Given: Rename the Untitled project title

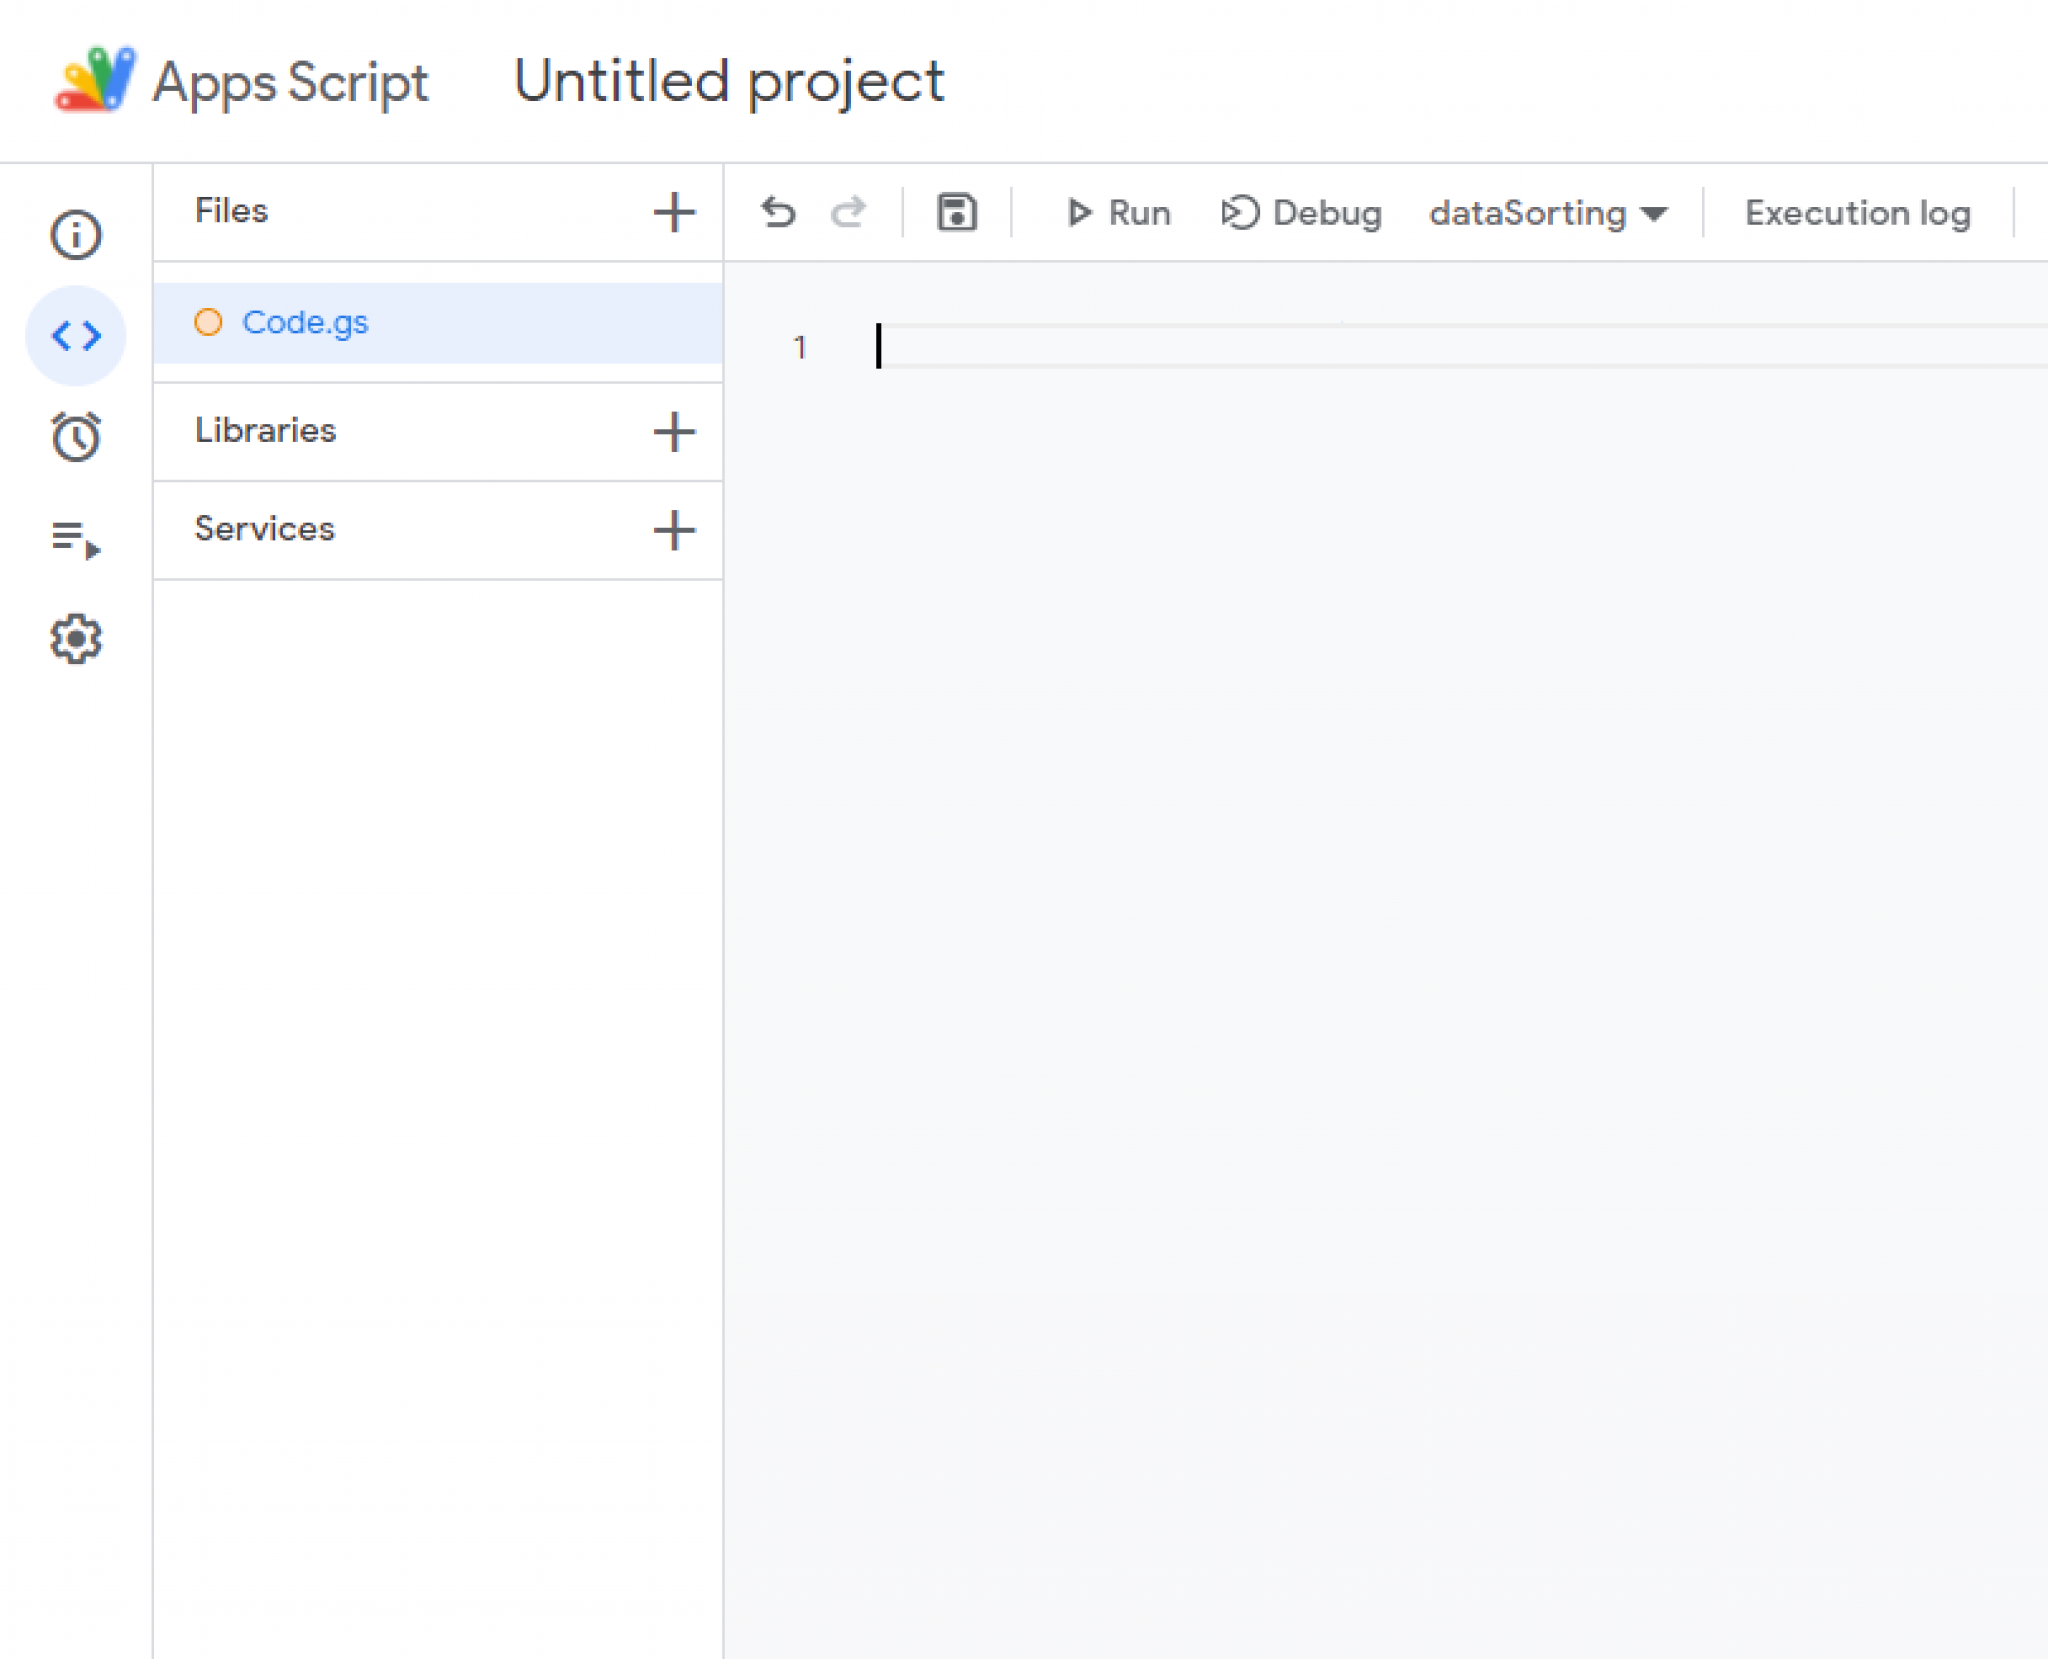Looking at the screenshot, I should [x=728, y=82].
